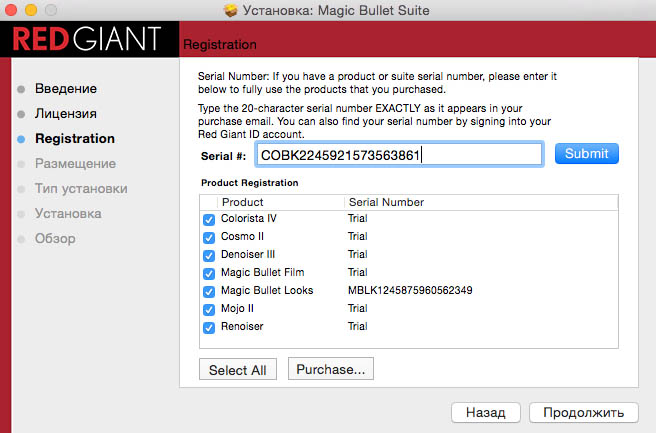This screenshot has width=656, height=433.
Task: Select the Введение step in sidebar
Action: (66, 89)
